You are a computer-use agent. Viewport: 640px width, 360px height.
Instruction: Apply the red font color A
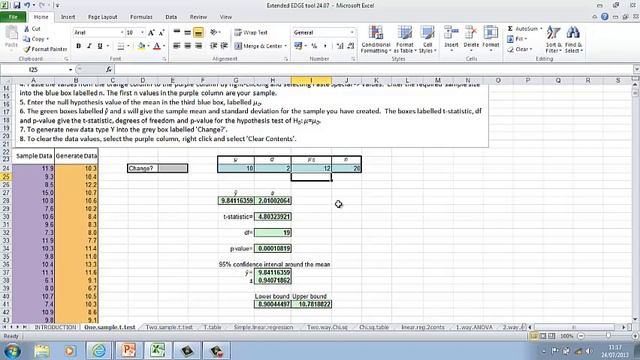[157, 46]
